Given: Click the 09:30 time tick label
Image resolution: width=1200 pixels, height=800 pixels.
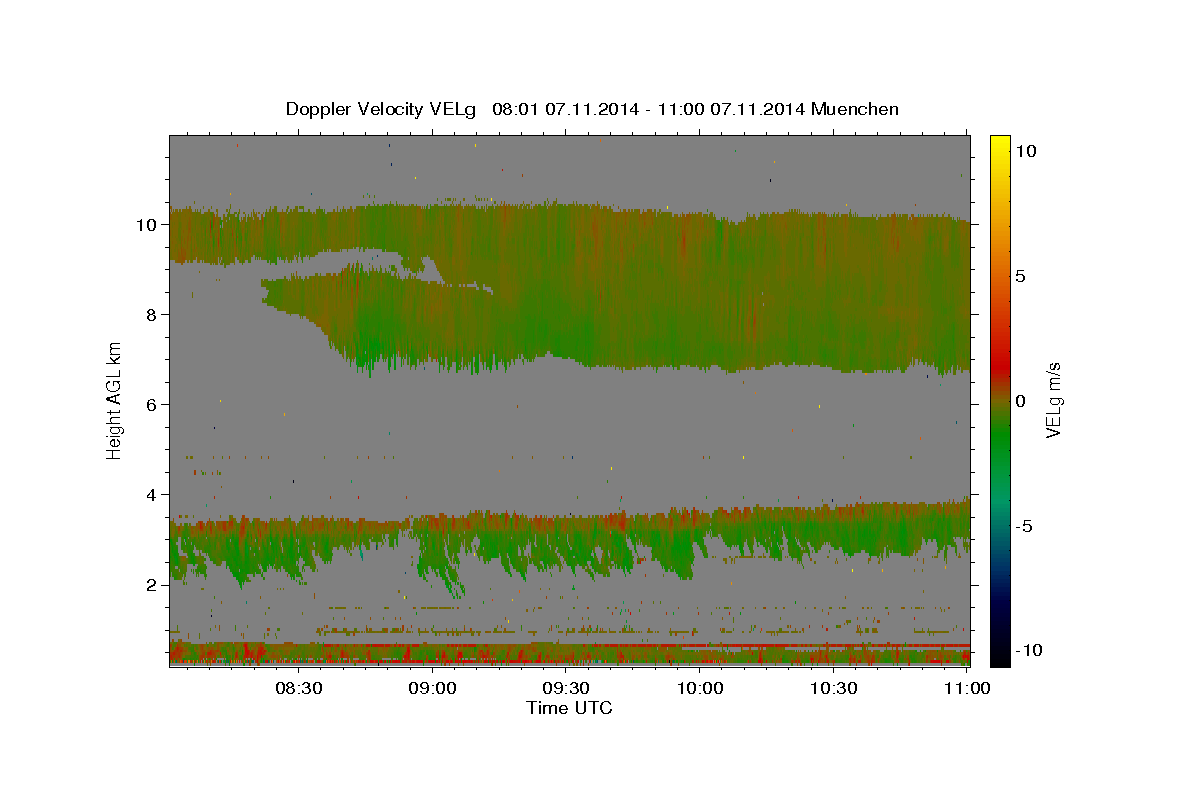Looking at the screenshot, I should [566, 688].
